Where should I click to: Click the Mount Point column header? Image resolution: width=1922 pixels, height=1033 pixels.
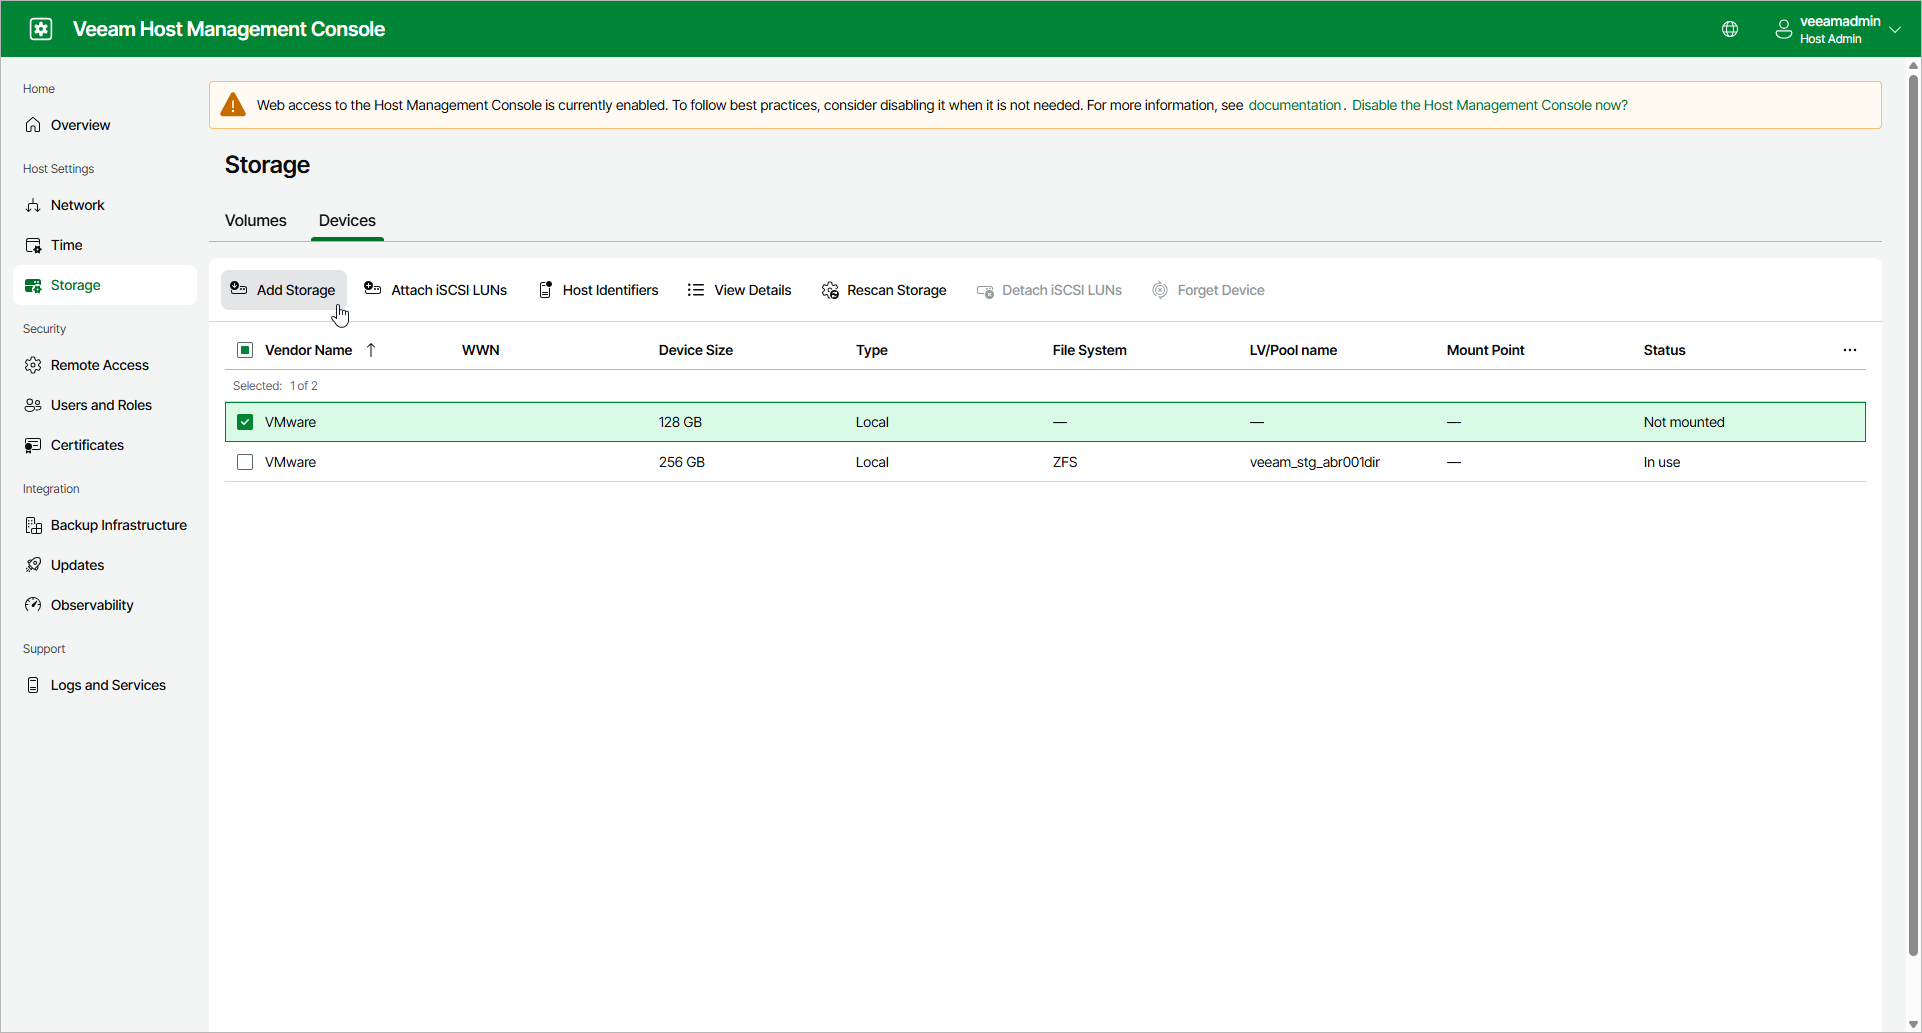pyautogui.click(x=1485, y=350)
